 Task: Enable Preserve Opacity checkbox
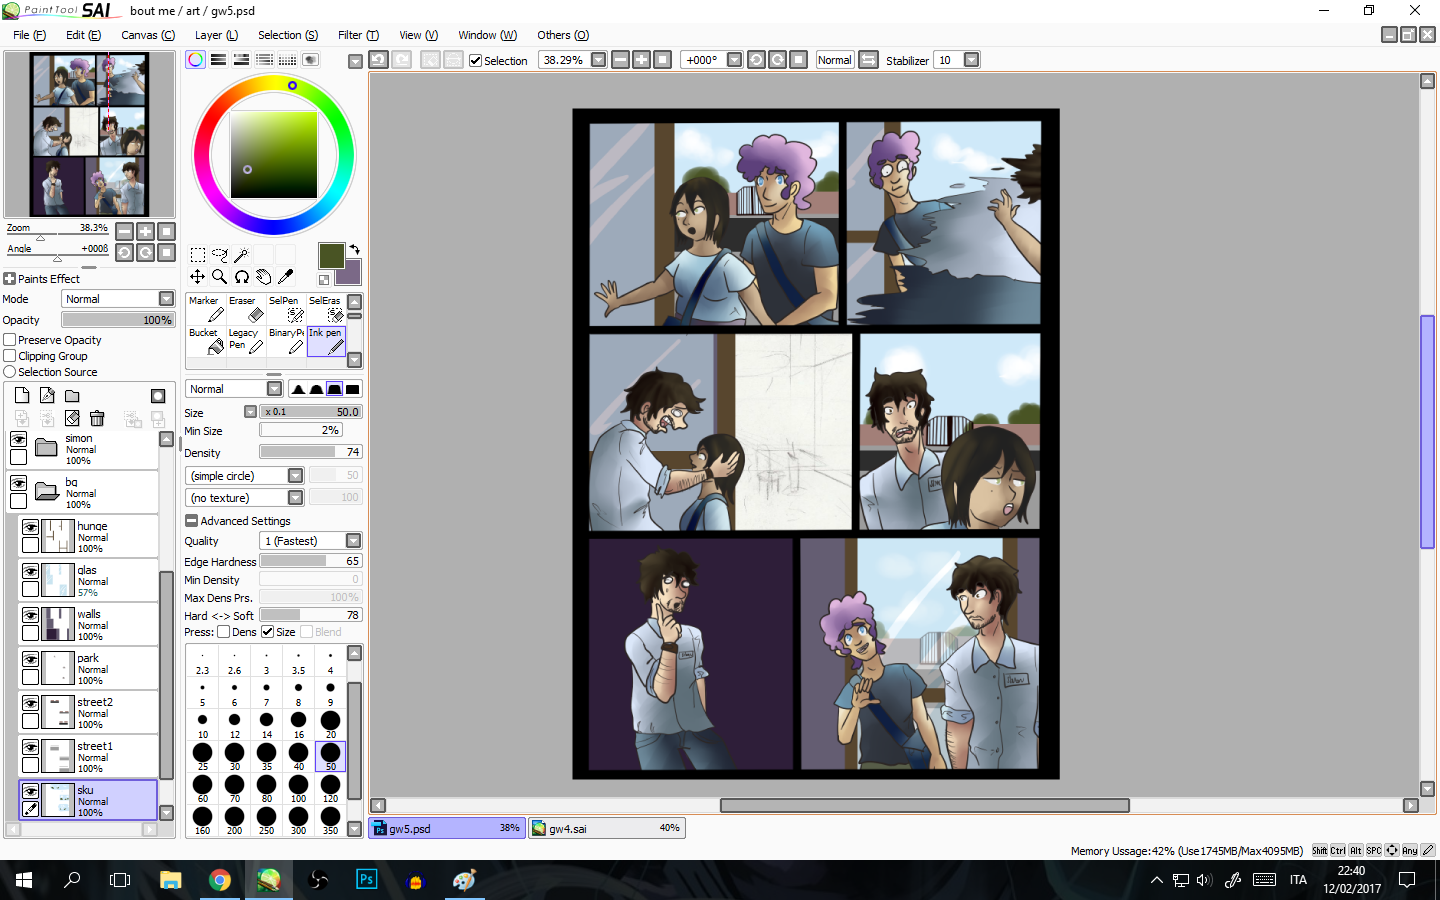pos(10,340)
